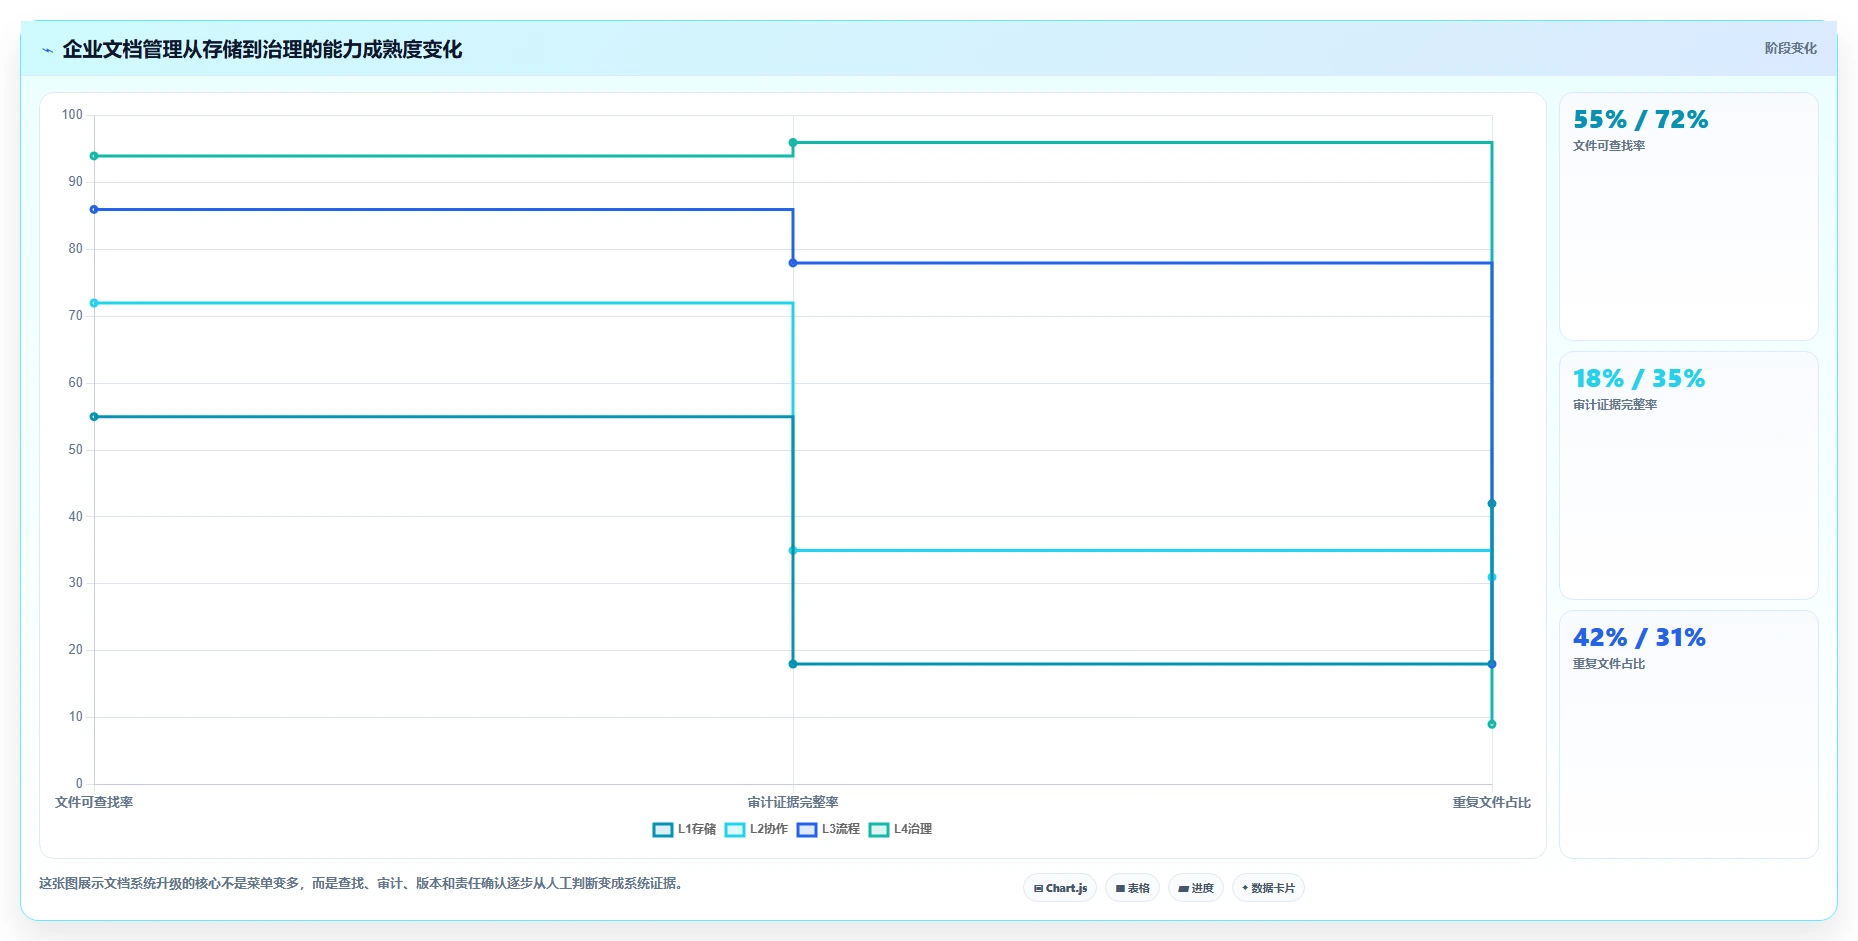This screenshot has height=941, width=1858.
Task: Click the title 企业文档管理从存储到治理的能力成熟度变化
Action: tap(262, 49)
